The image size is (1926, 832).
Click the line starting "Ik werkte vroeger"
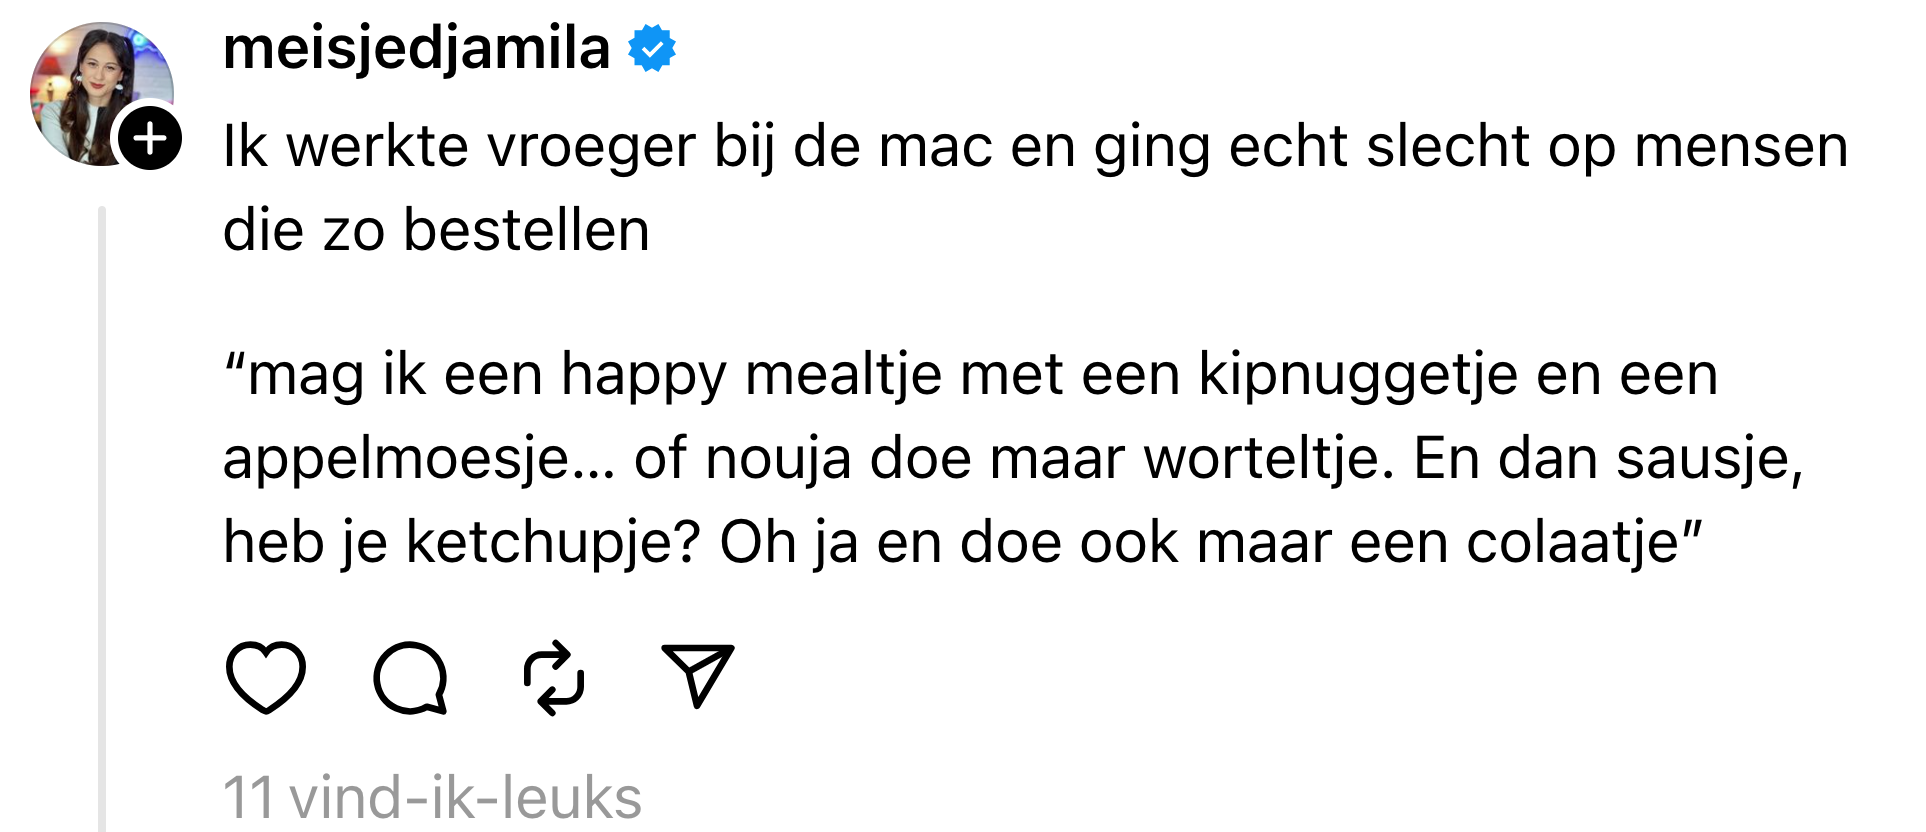[x=1034, y=146]
